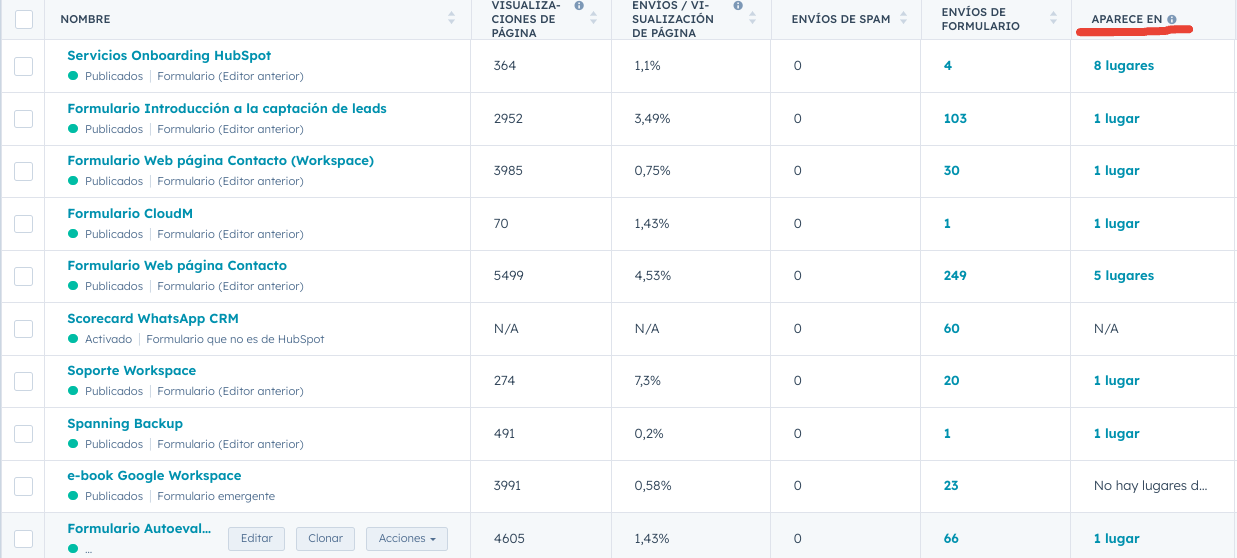The image size is (1237, 558).
Task: View the 8 lugares link for Servicios Onboarding
Action: click(x=1123, y=66)
